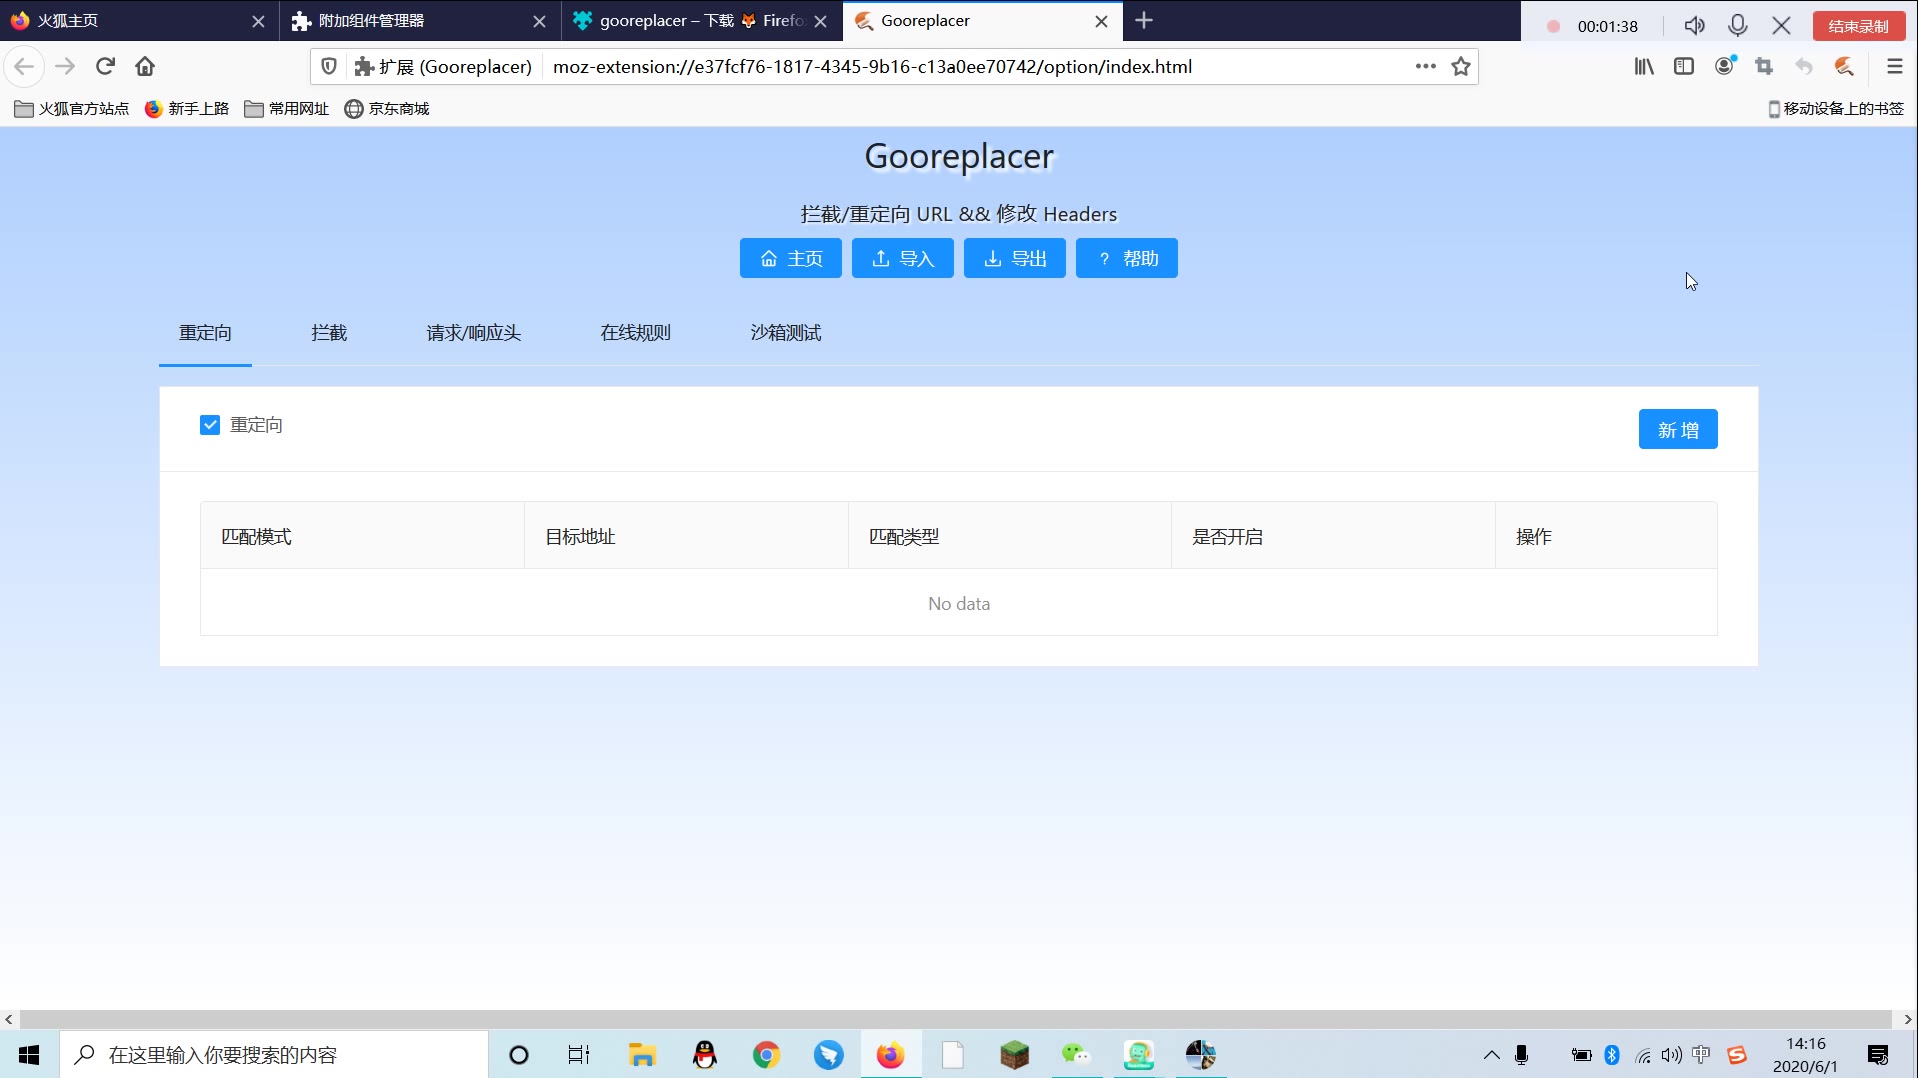
Task: Open Windows notification center icon
Action: coord(1878,1055)
